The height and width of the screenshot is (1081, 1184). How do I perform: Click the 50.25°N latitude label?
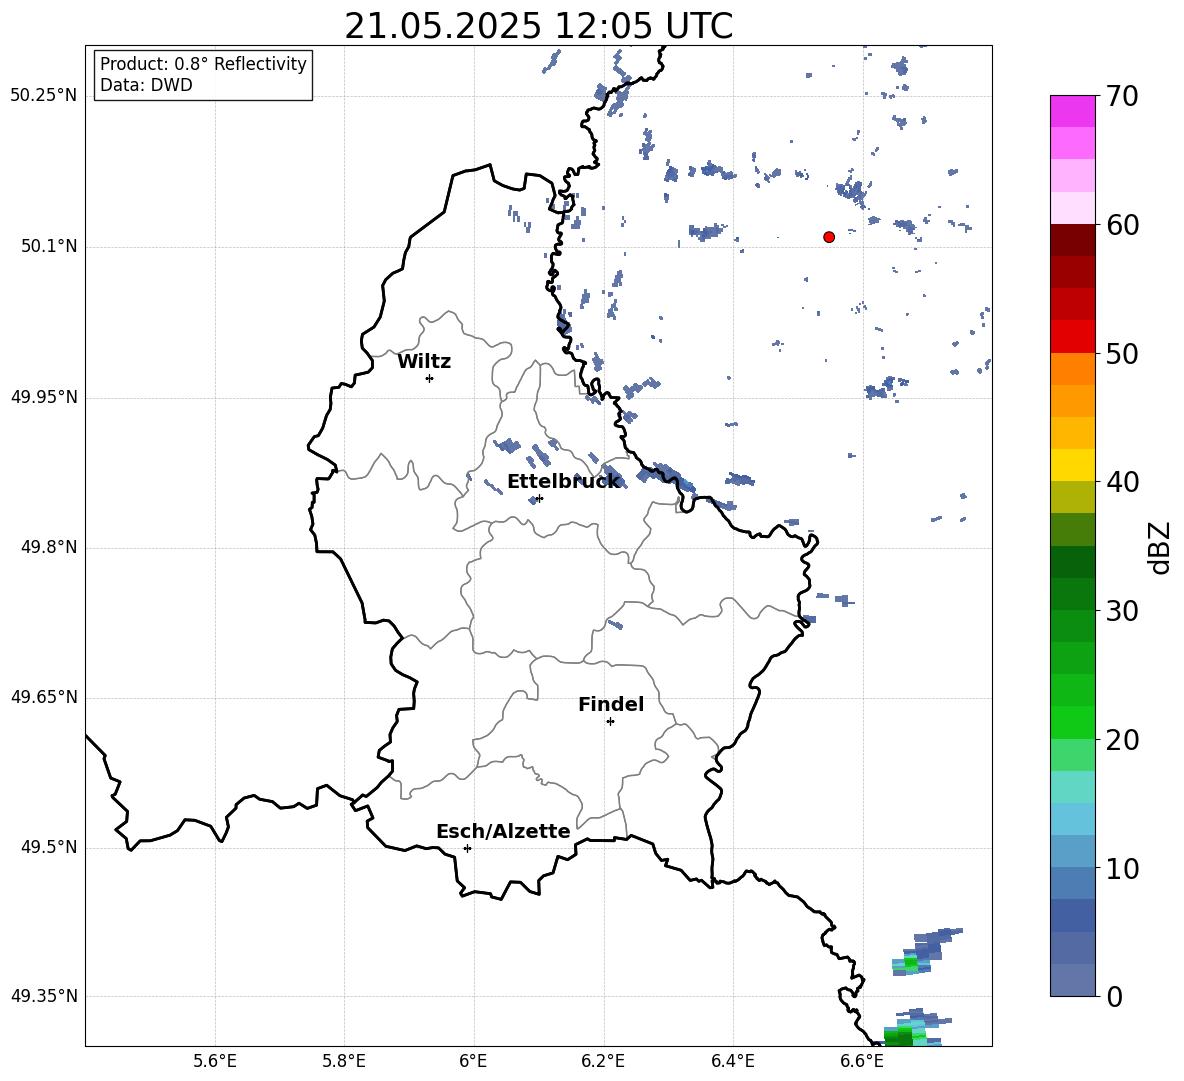click(x=44, y=96)
